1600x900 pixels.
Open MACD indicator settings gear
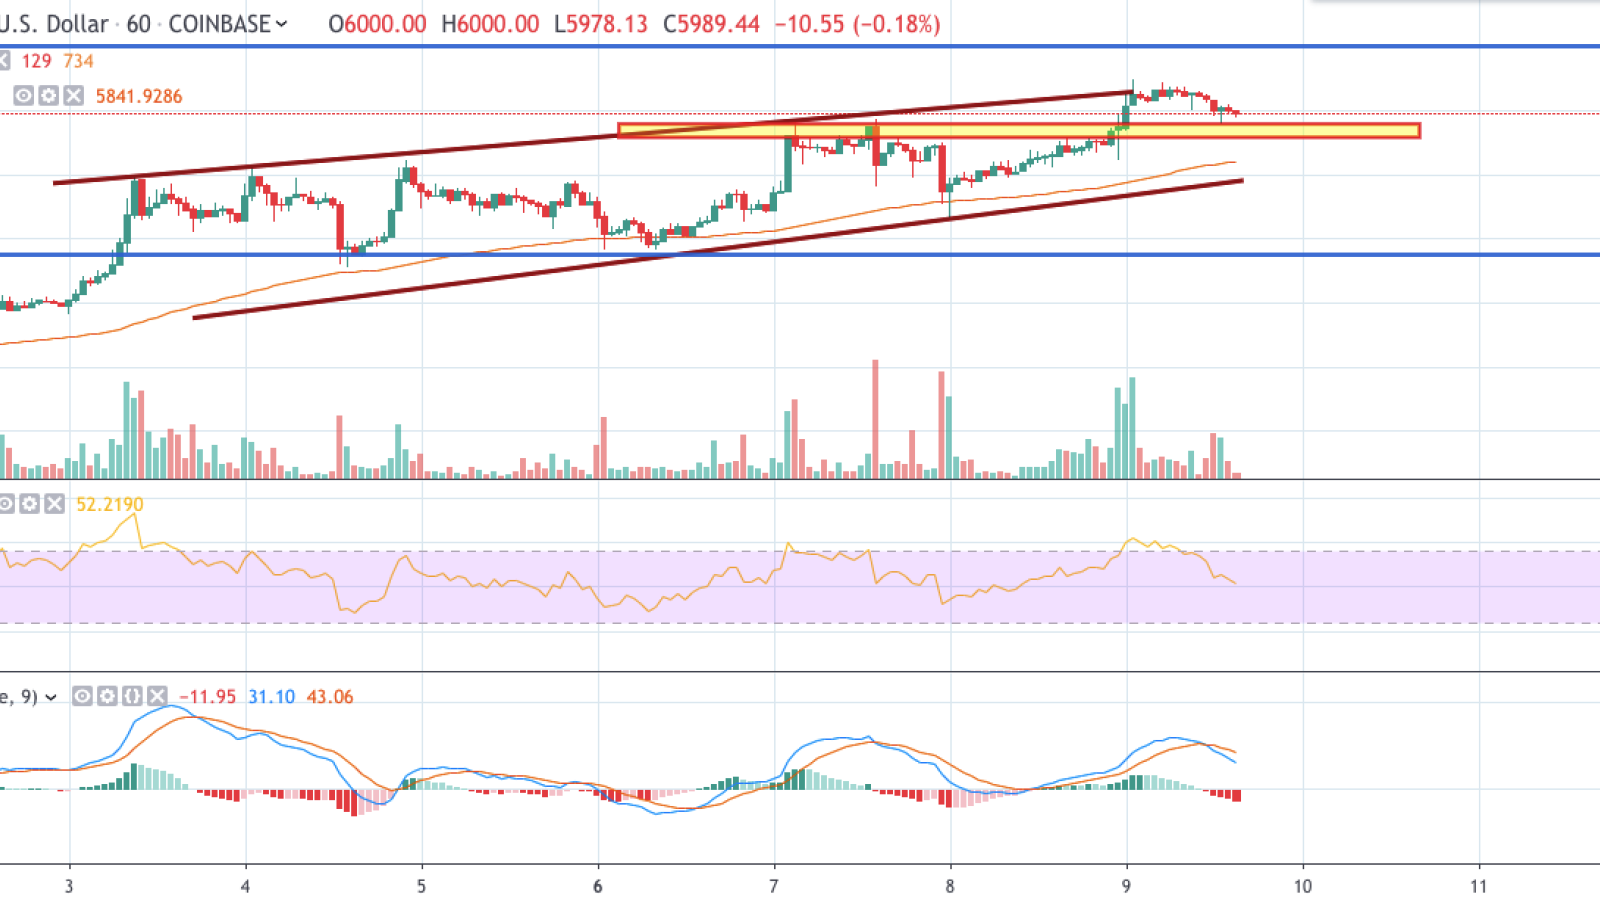pos(107,696)
